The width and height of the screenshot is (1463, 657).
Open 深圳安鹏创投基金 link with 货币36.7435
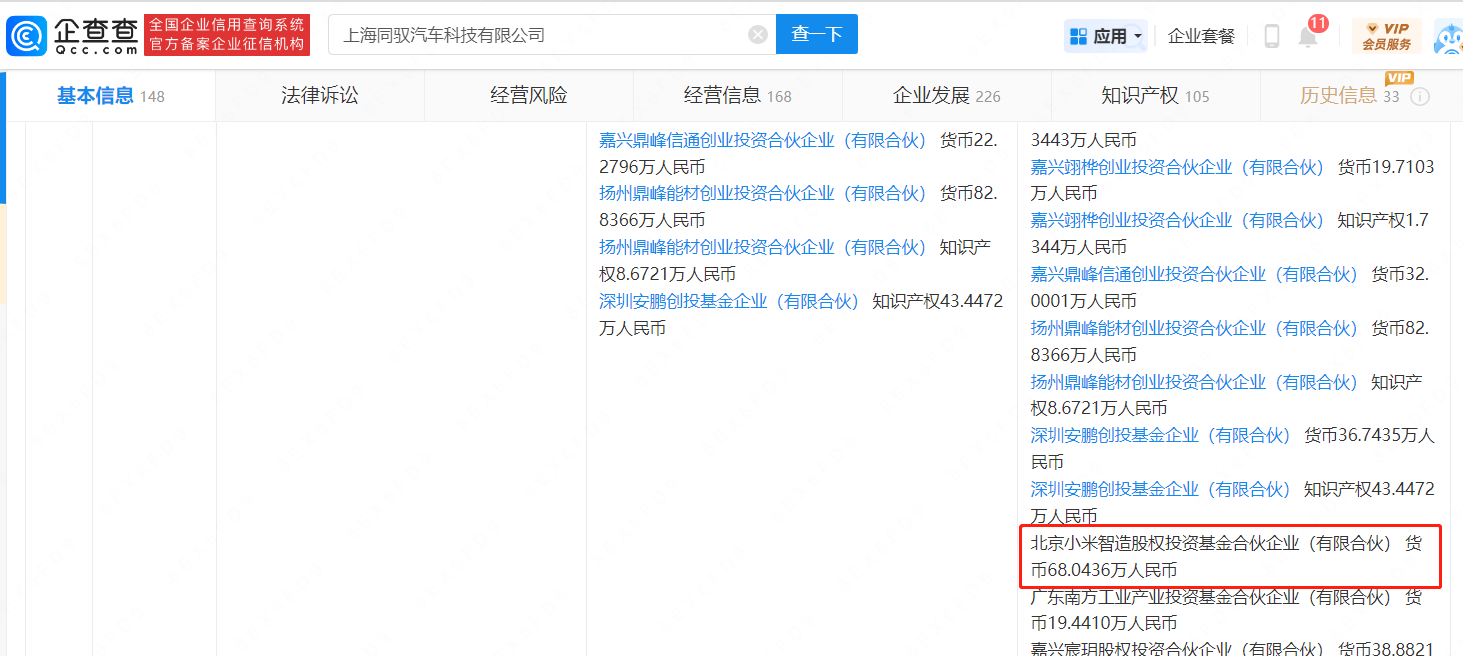coord(1161,435)
